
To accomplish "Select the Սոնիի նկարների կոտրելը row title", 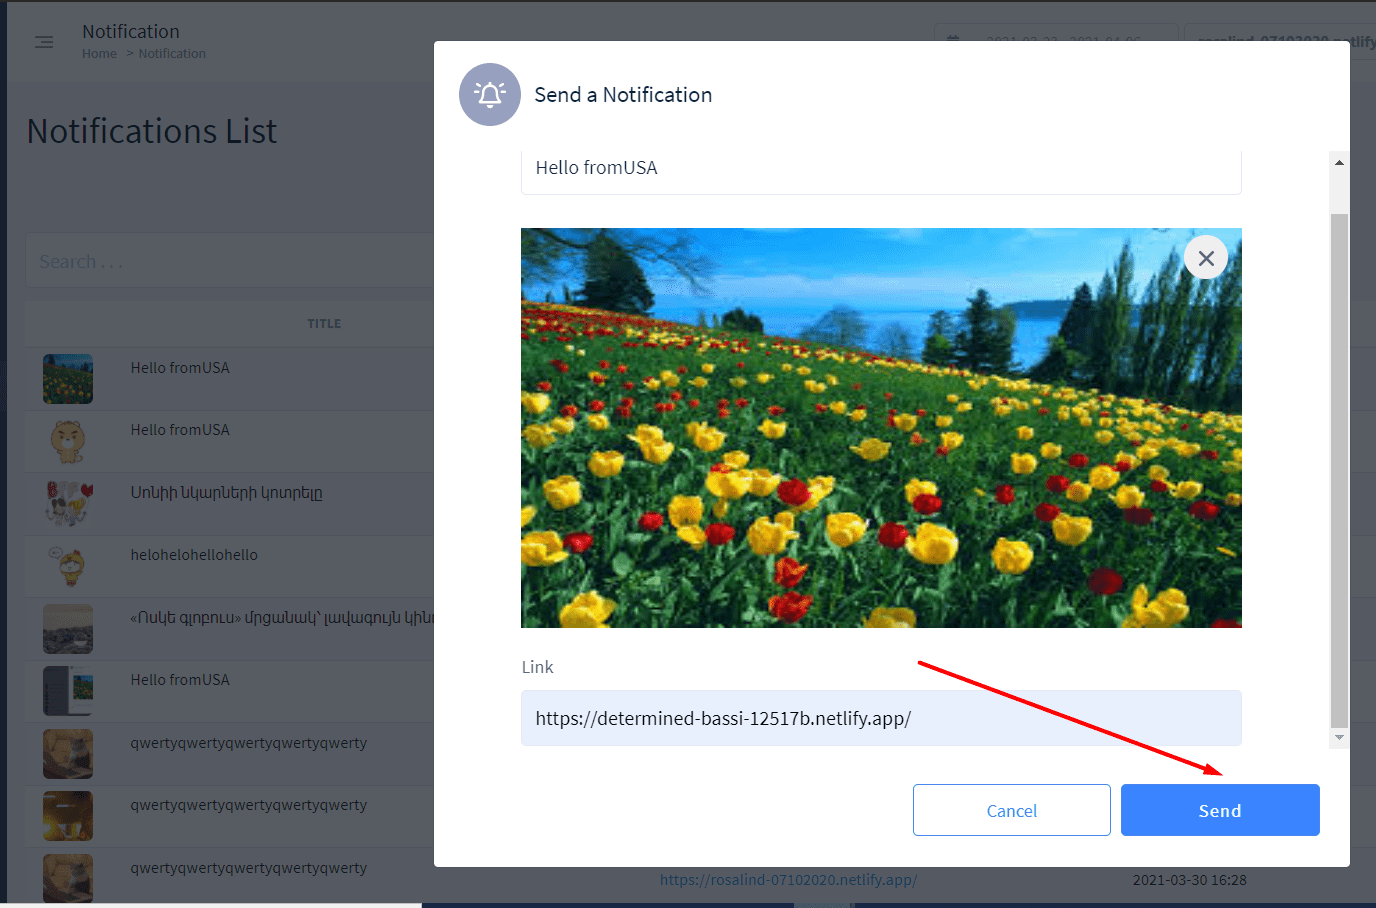I will [226, 493].
